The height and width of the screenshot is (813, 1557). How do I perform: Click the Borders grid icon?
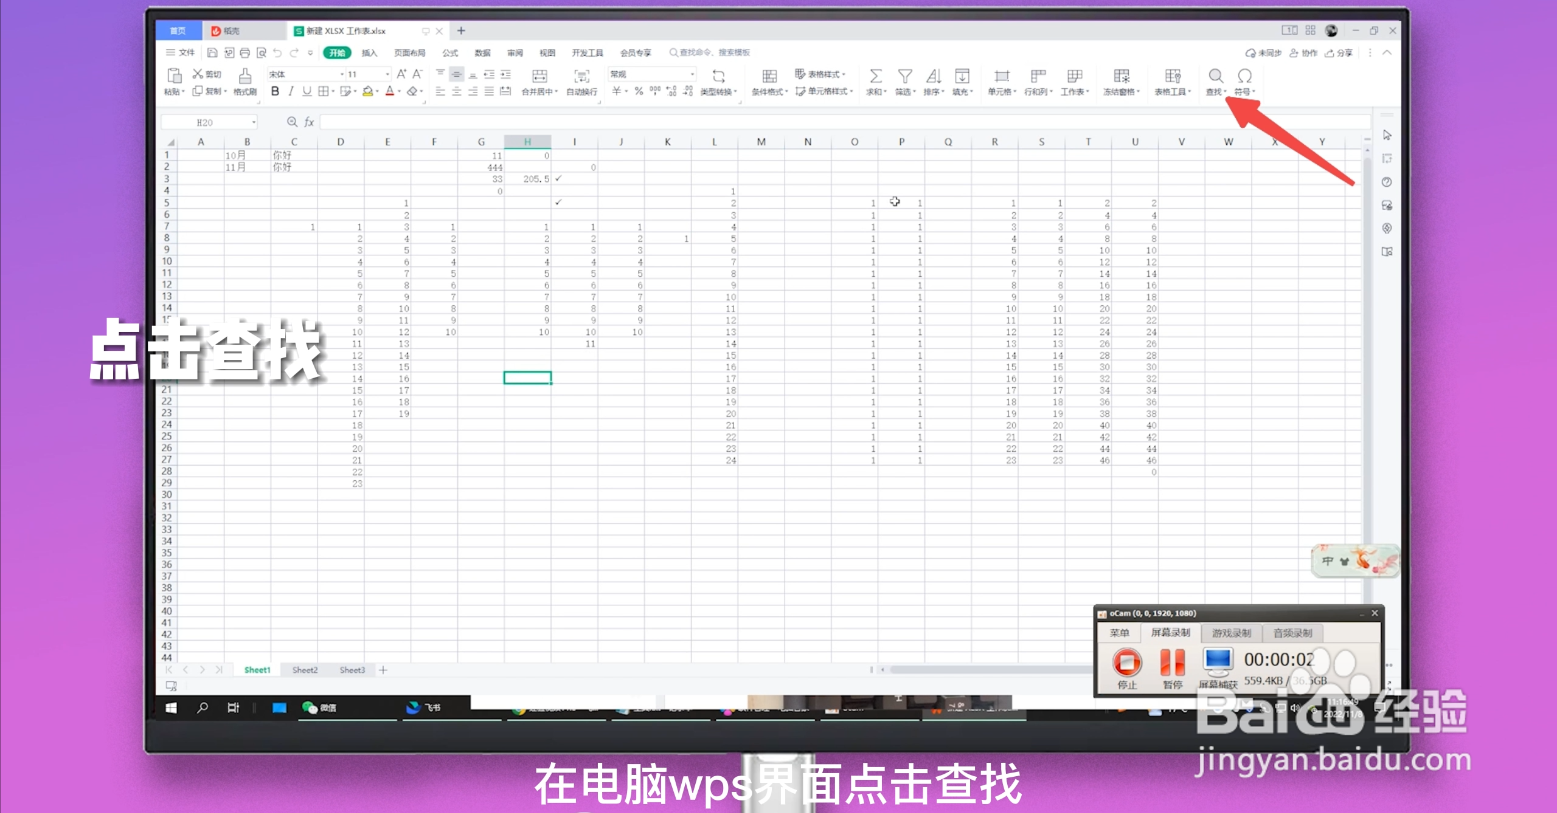click(323, 91)
